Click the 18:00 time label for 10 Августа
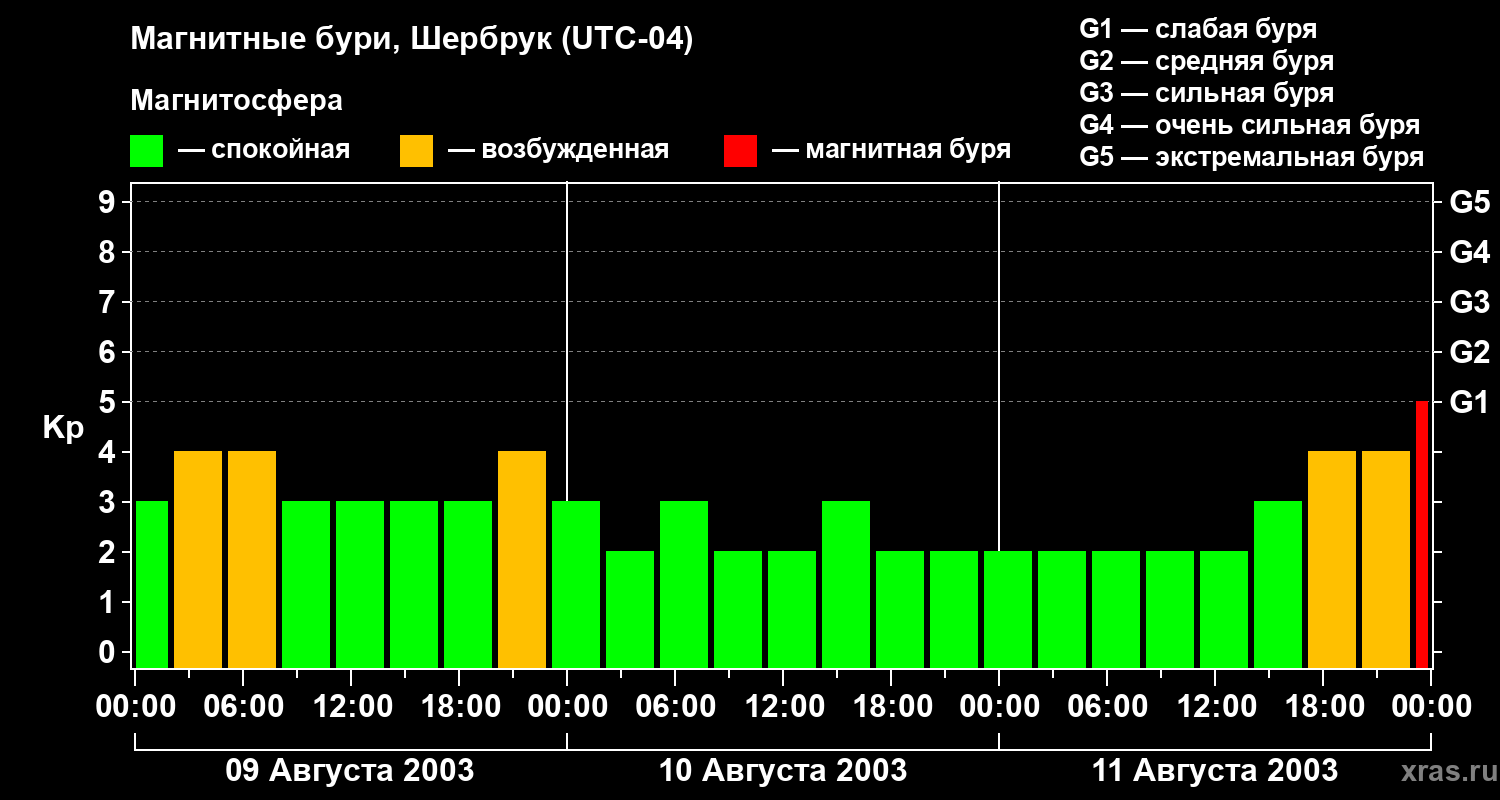 point(891,707)
